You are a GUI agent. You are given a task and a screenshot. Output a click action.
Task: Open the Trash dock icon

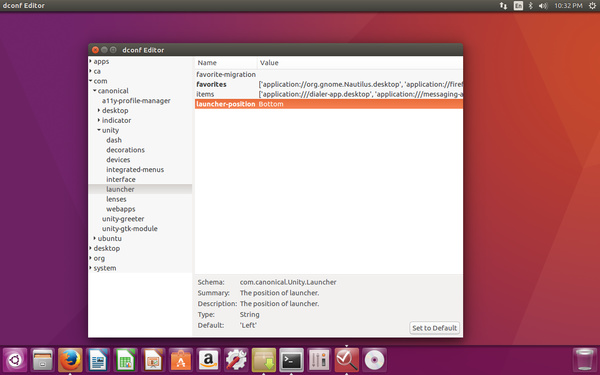585,360
